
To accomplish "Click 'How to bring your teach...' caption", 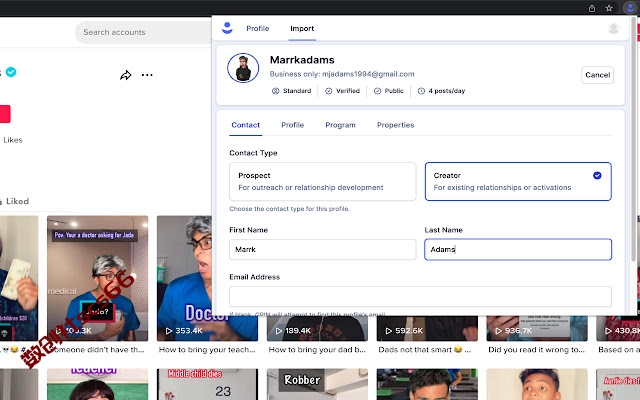I will coord(207,350).
